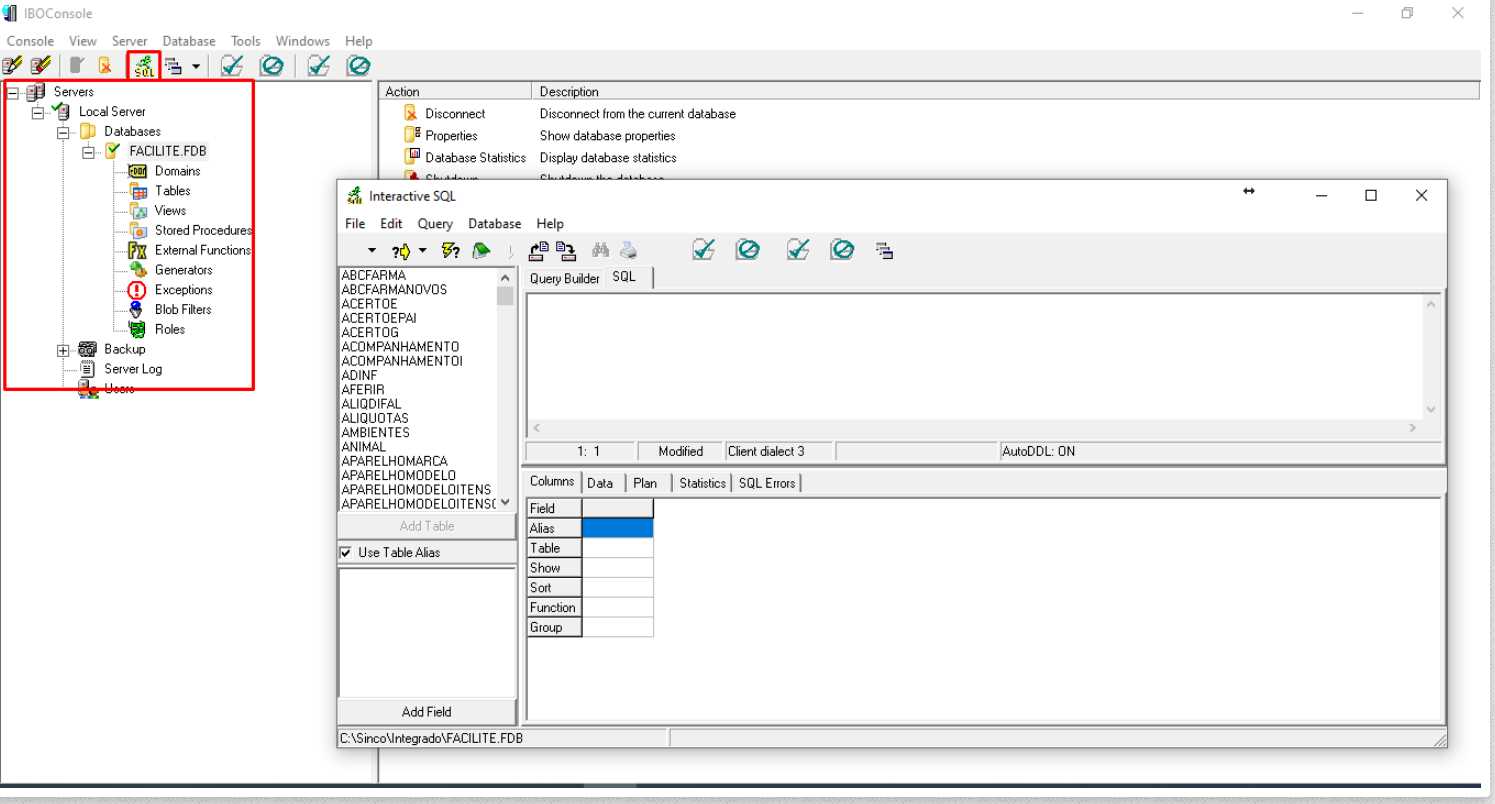Click the save SQL script icon
This screenshot has height=804, width=1495.
point(566,251)
